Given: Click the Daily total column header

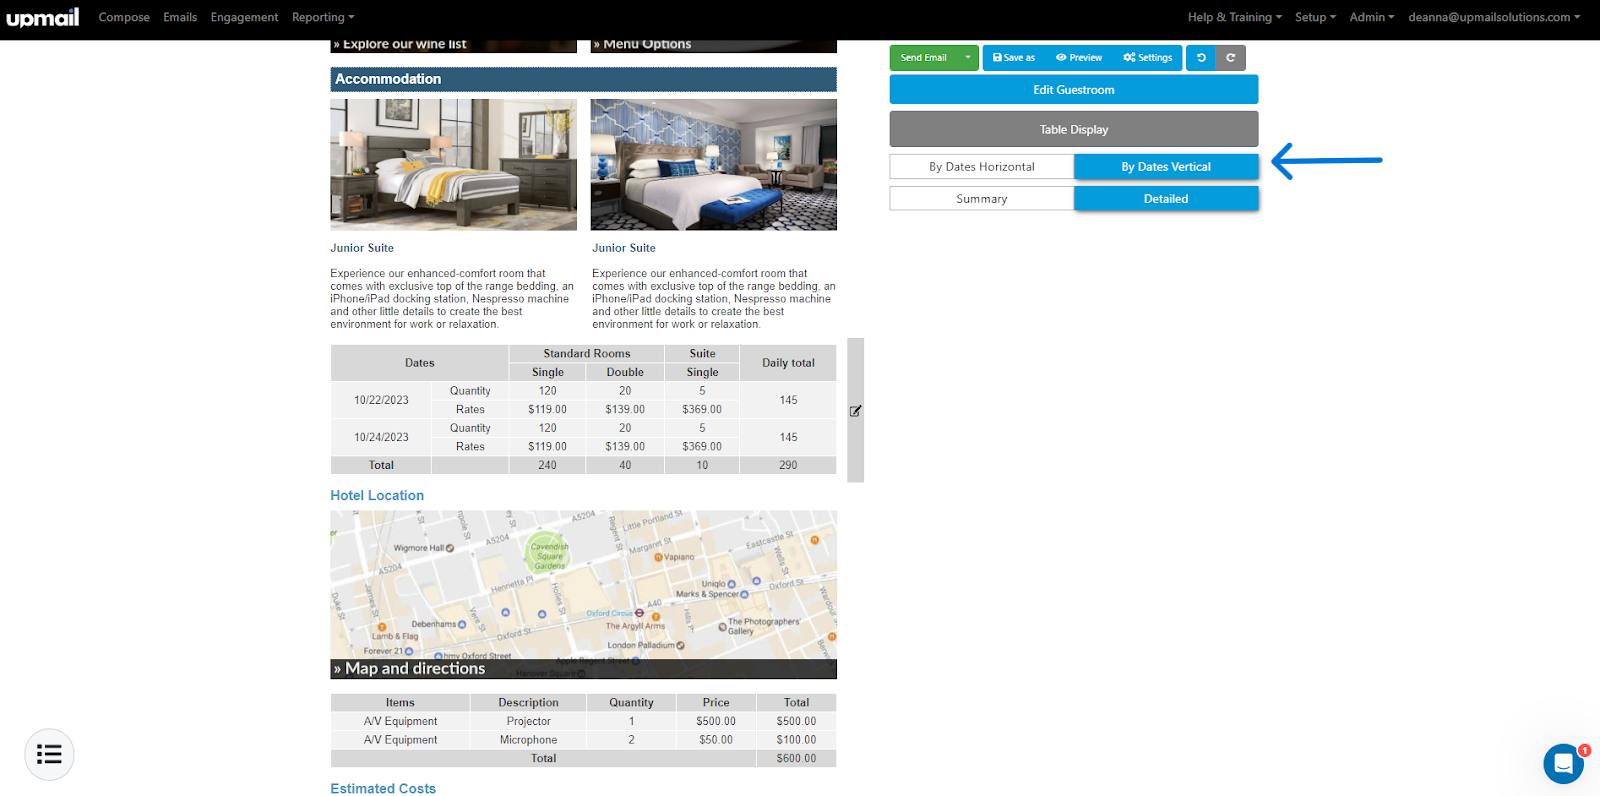Looking at the screenshot, I should (788, 363).
